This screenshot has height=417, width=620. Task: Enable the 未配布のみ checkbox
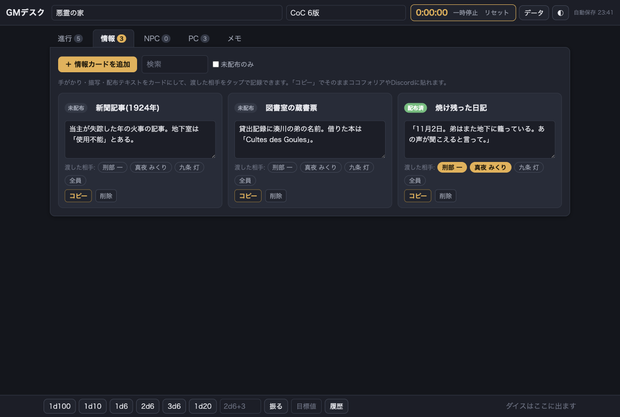(215, 64)
